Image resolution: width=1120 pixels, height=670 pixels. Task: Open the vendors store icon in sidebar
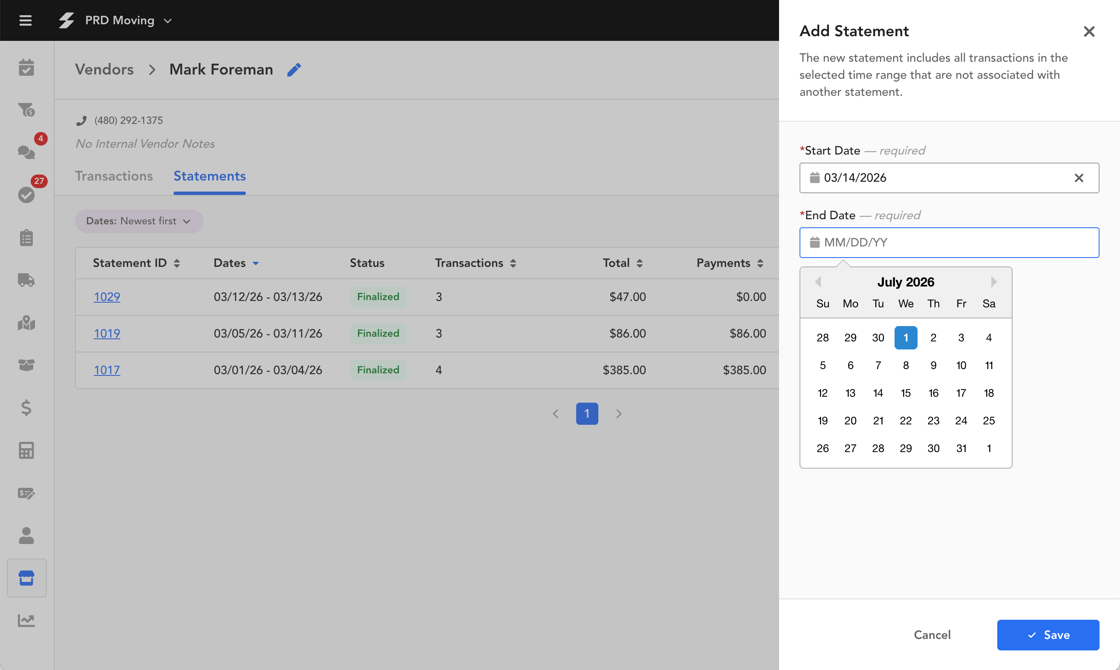(x=26, y=578)
